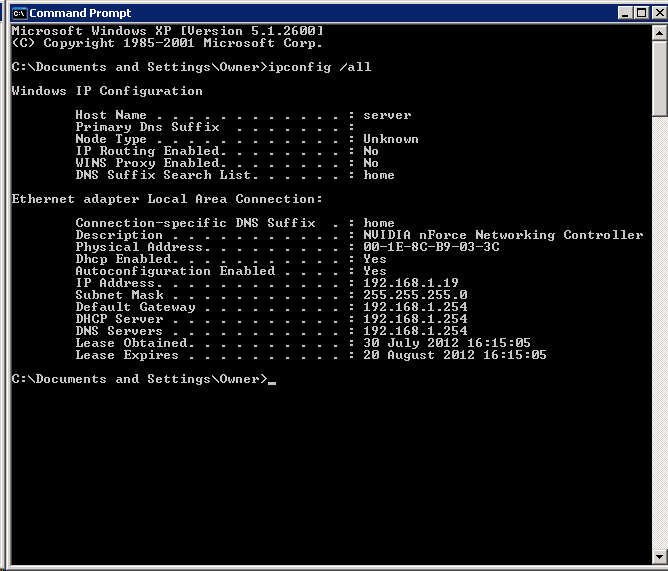Click the final prompt line with cursor
668x571 pixels.
click(144, 379)
